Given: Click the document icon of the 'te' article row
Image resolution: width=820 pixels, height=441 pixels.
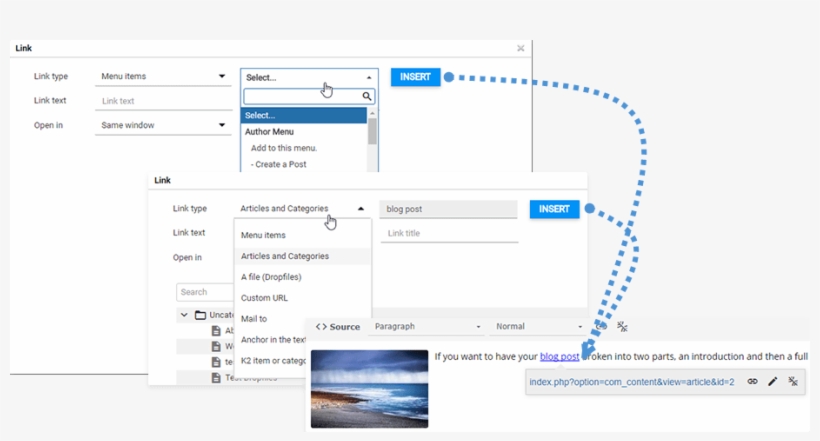Looking at the screenshot, I should [x=216, y=362].
